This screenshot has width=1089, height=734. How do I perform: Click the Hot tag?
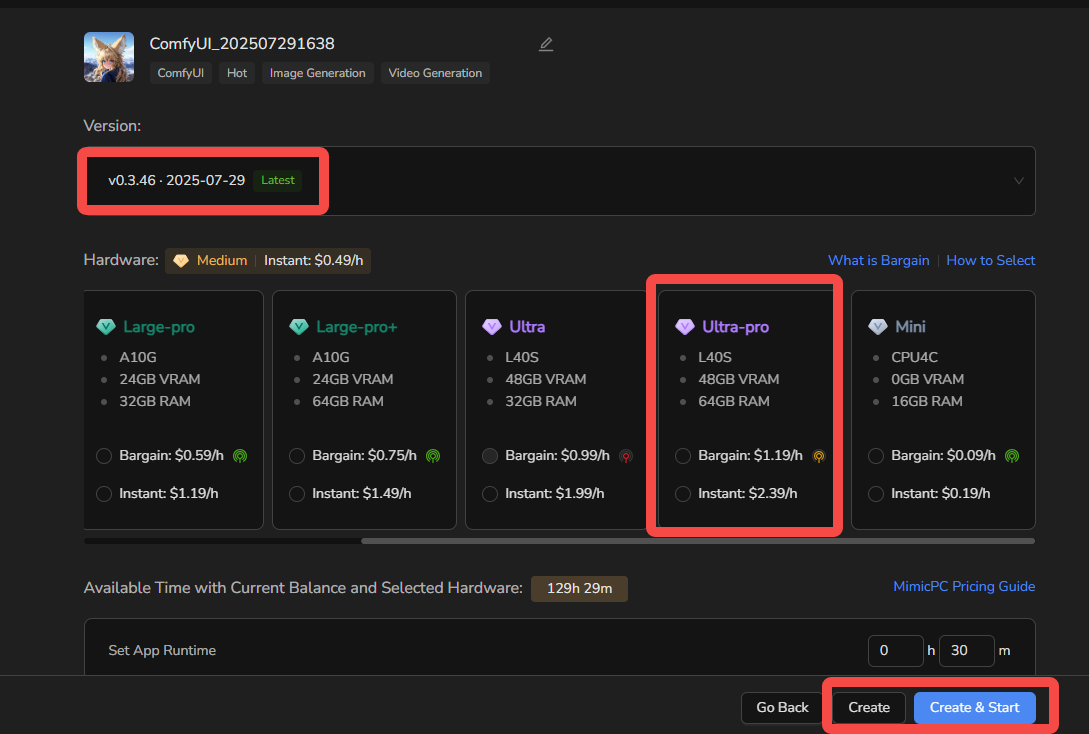click(237, 73)
